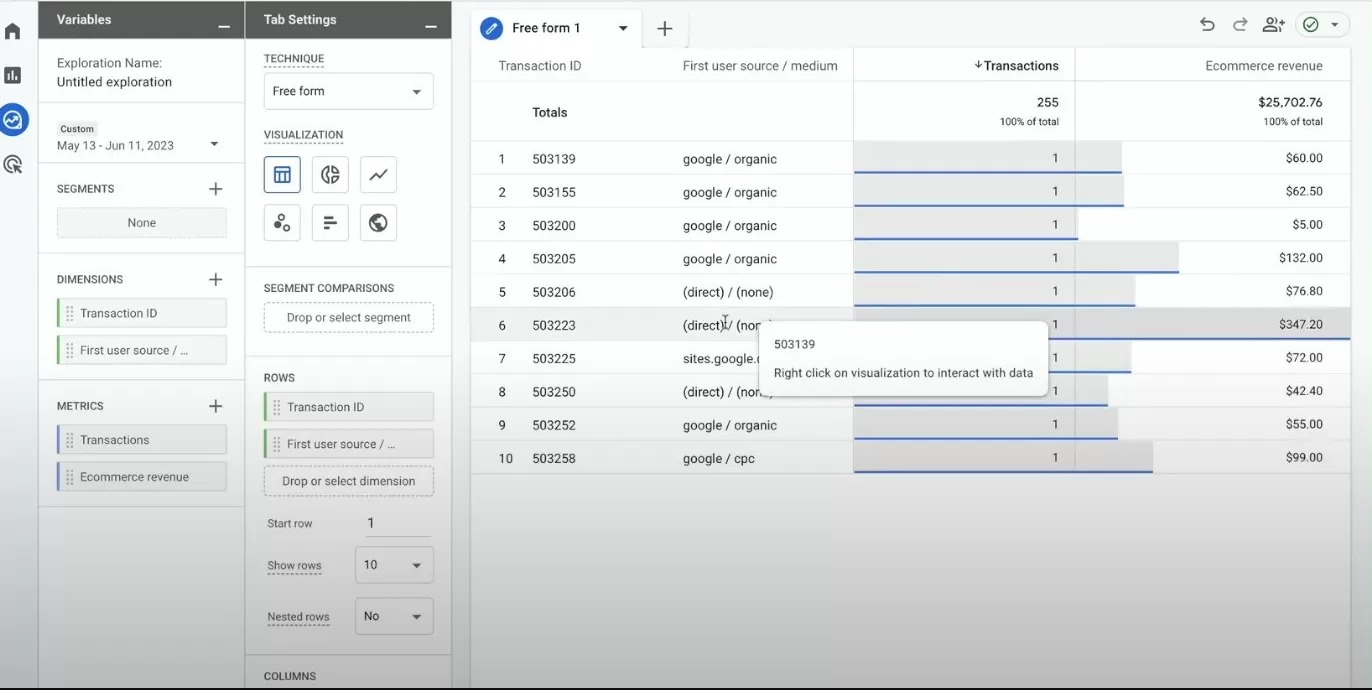
Task: Click Drop or select dimension box
Action: 348,481
